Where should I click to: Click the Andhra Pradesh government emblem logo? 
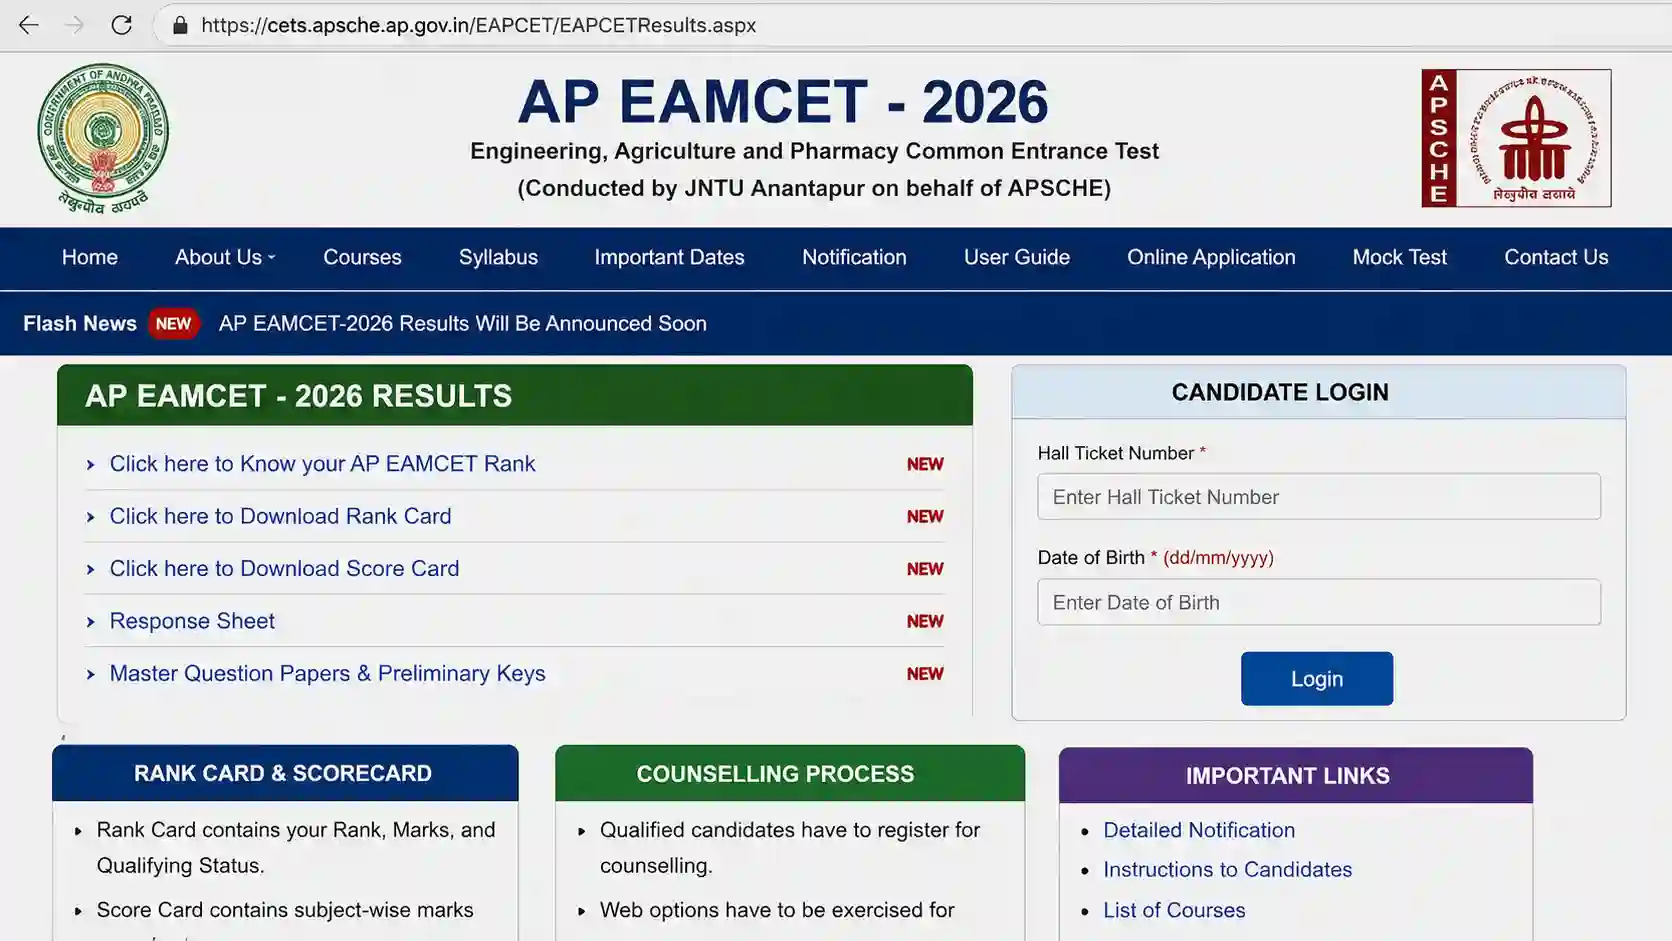tap(103, 138)
